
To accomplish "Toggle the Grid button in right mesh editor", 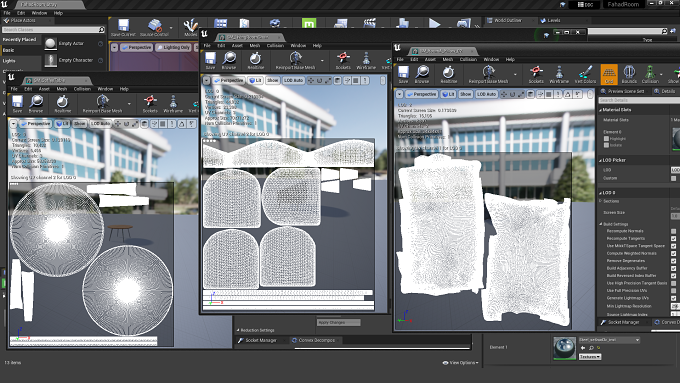I will 609,74.
